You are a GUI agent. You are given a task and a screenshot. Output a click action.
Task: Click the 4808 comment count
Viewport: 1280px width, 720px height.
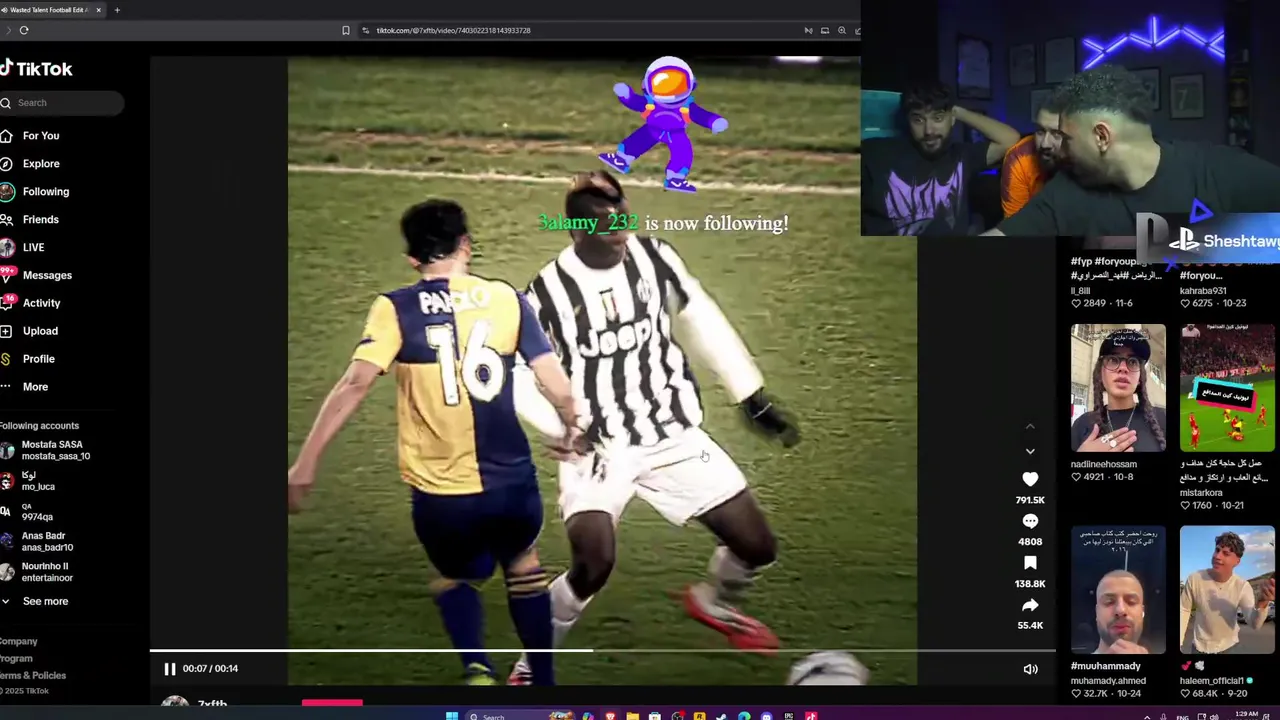point(1030,542)
